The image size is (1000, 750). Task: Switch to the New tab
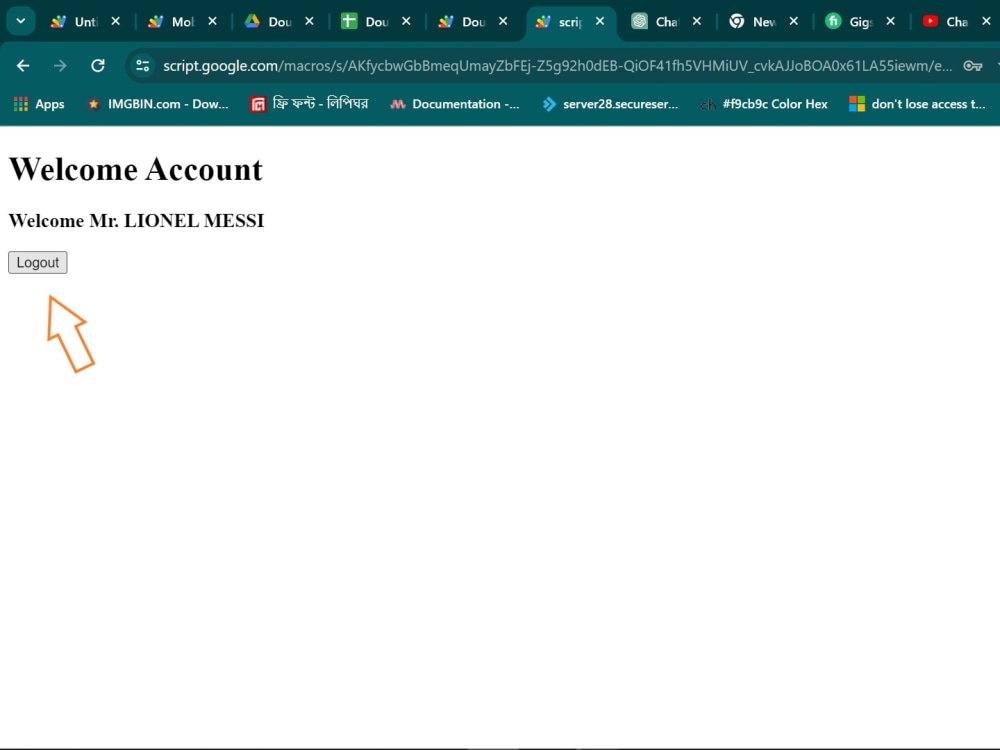pyautogui.click(x=755, y=22)
